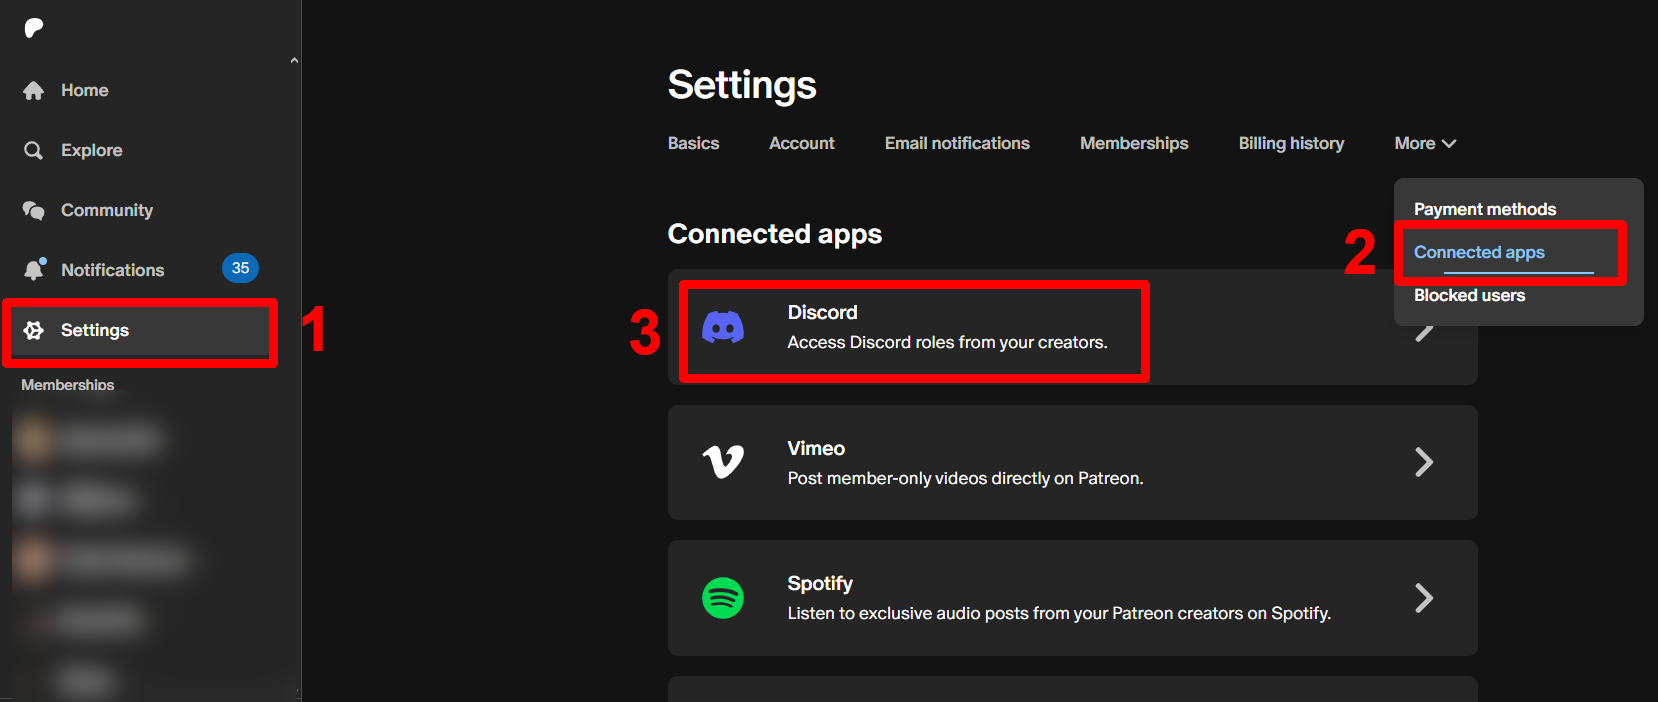Click the Discord logo icon
1658x702 pixels.
click(x=723, y=327)
